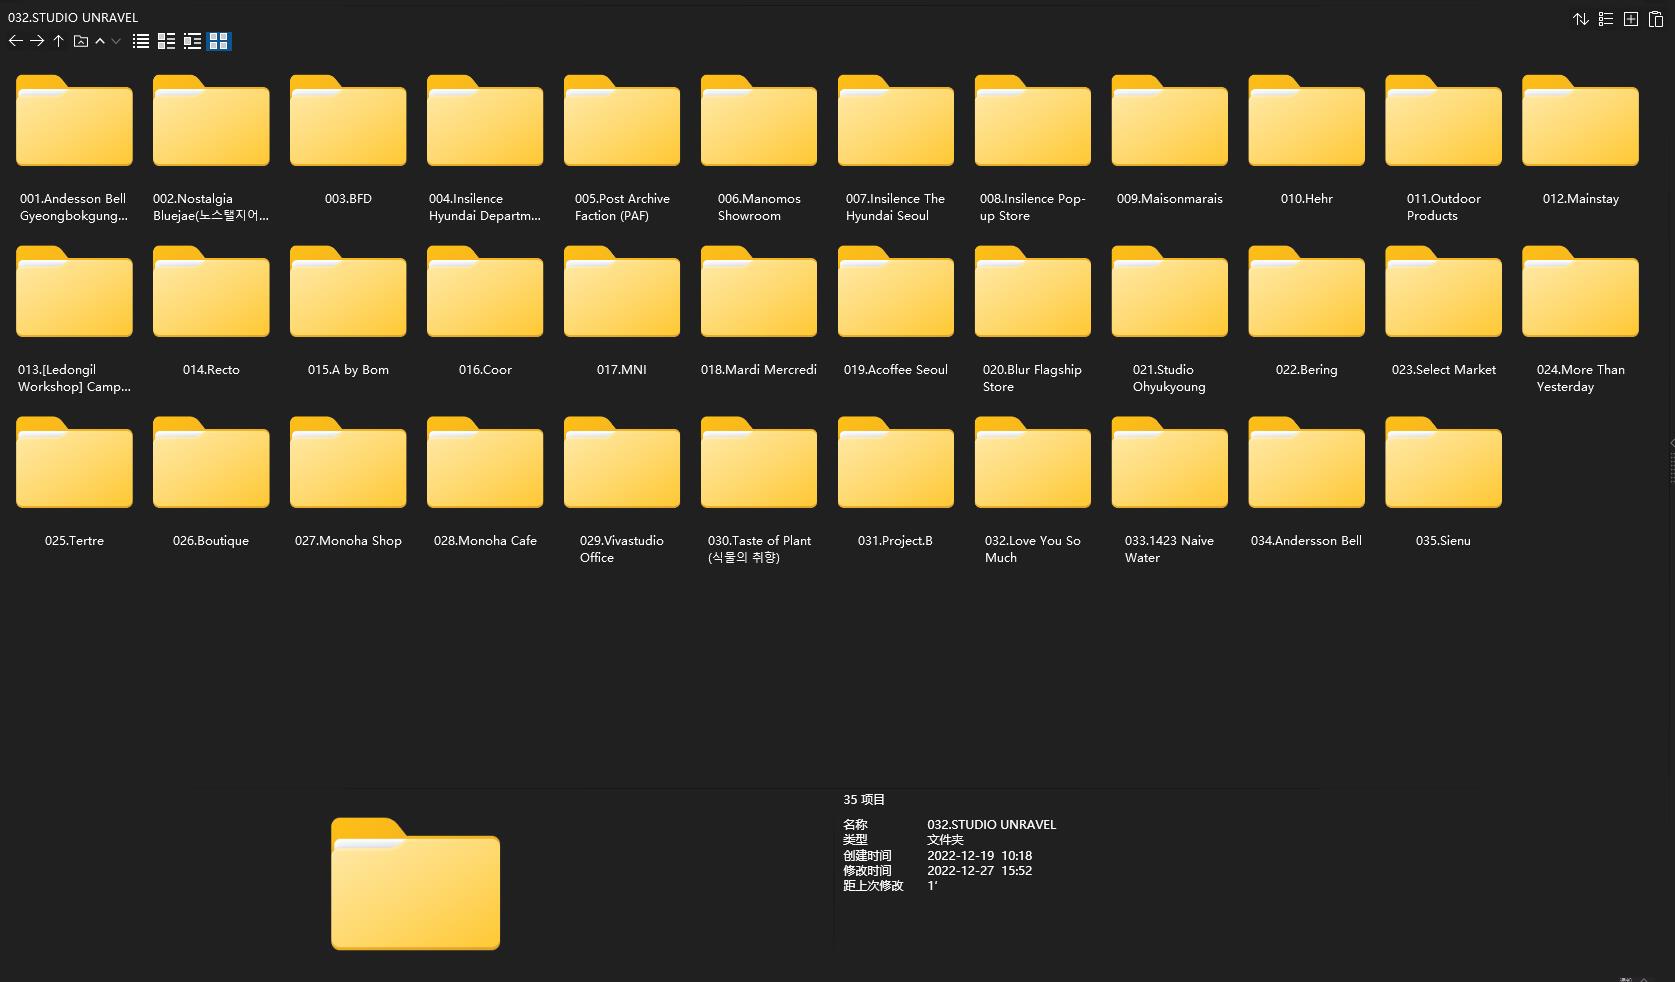Click the plus-in-square icon
The width and height of the screenshot is (1675, 982).
tap(1630, 19)
